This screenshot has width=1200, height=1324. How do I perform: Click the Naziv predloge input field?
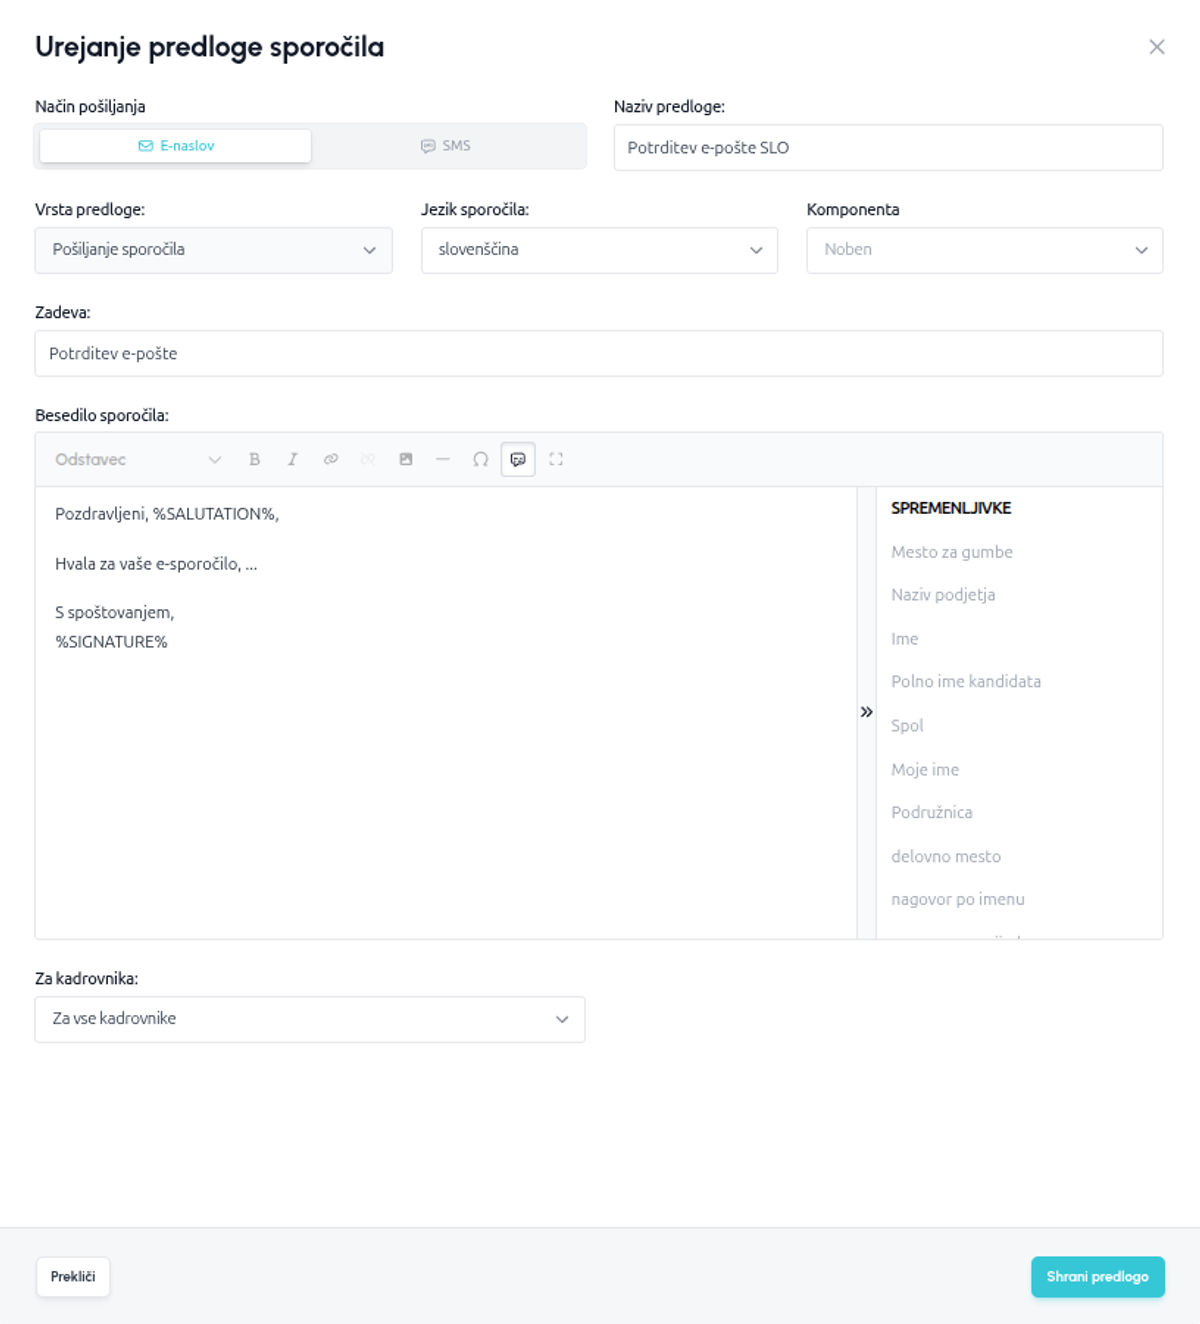[x=888, y=148]
